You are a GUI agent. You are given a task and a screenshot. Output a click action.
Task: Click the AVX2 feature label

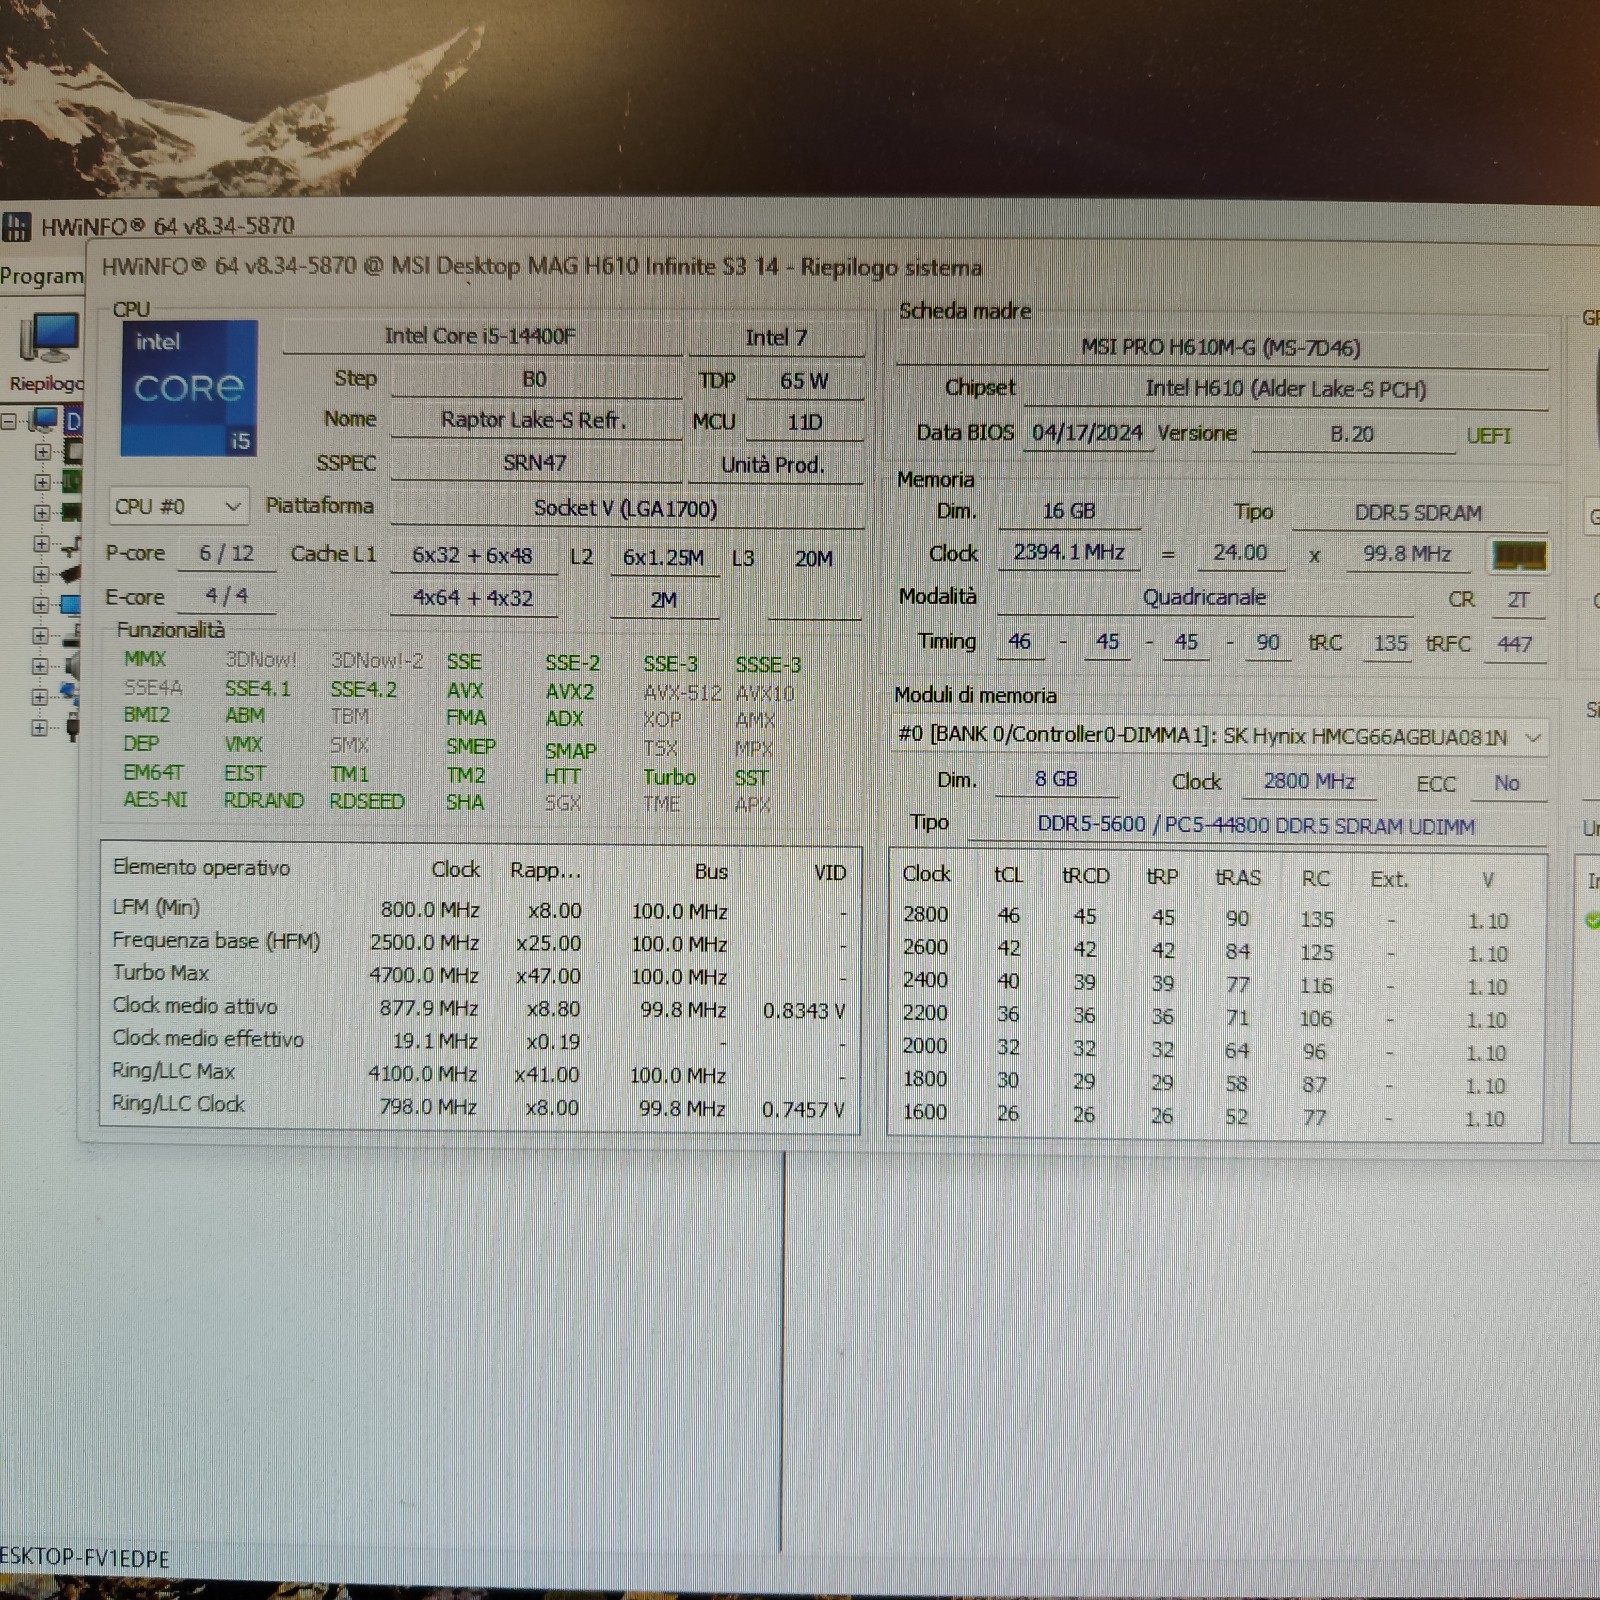570,691
